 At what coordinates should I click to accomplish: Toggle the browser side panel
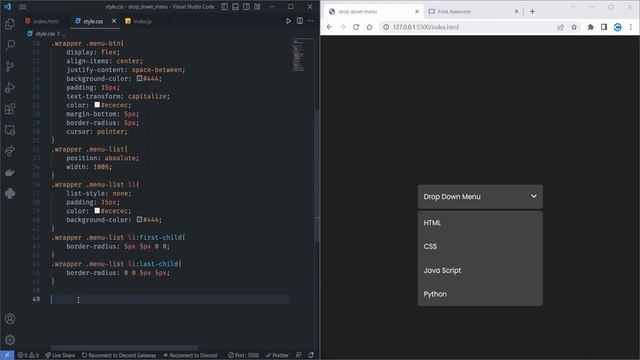[x=604, y=27]
